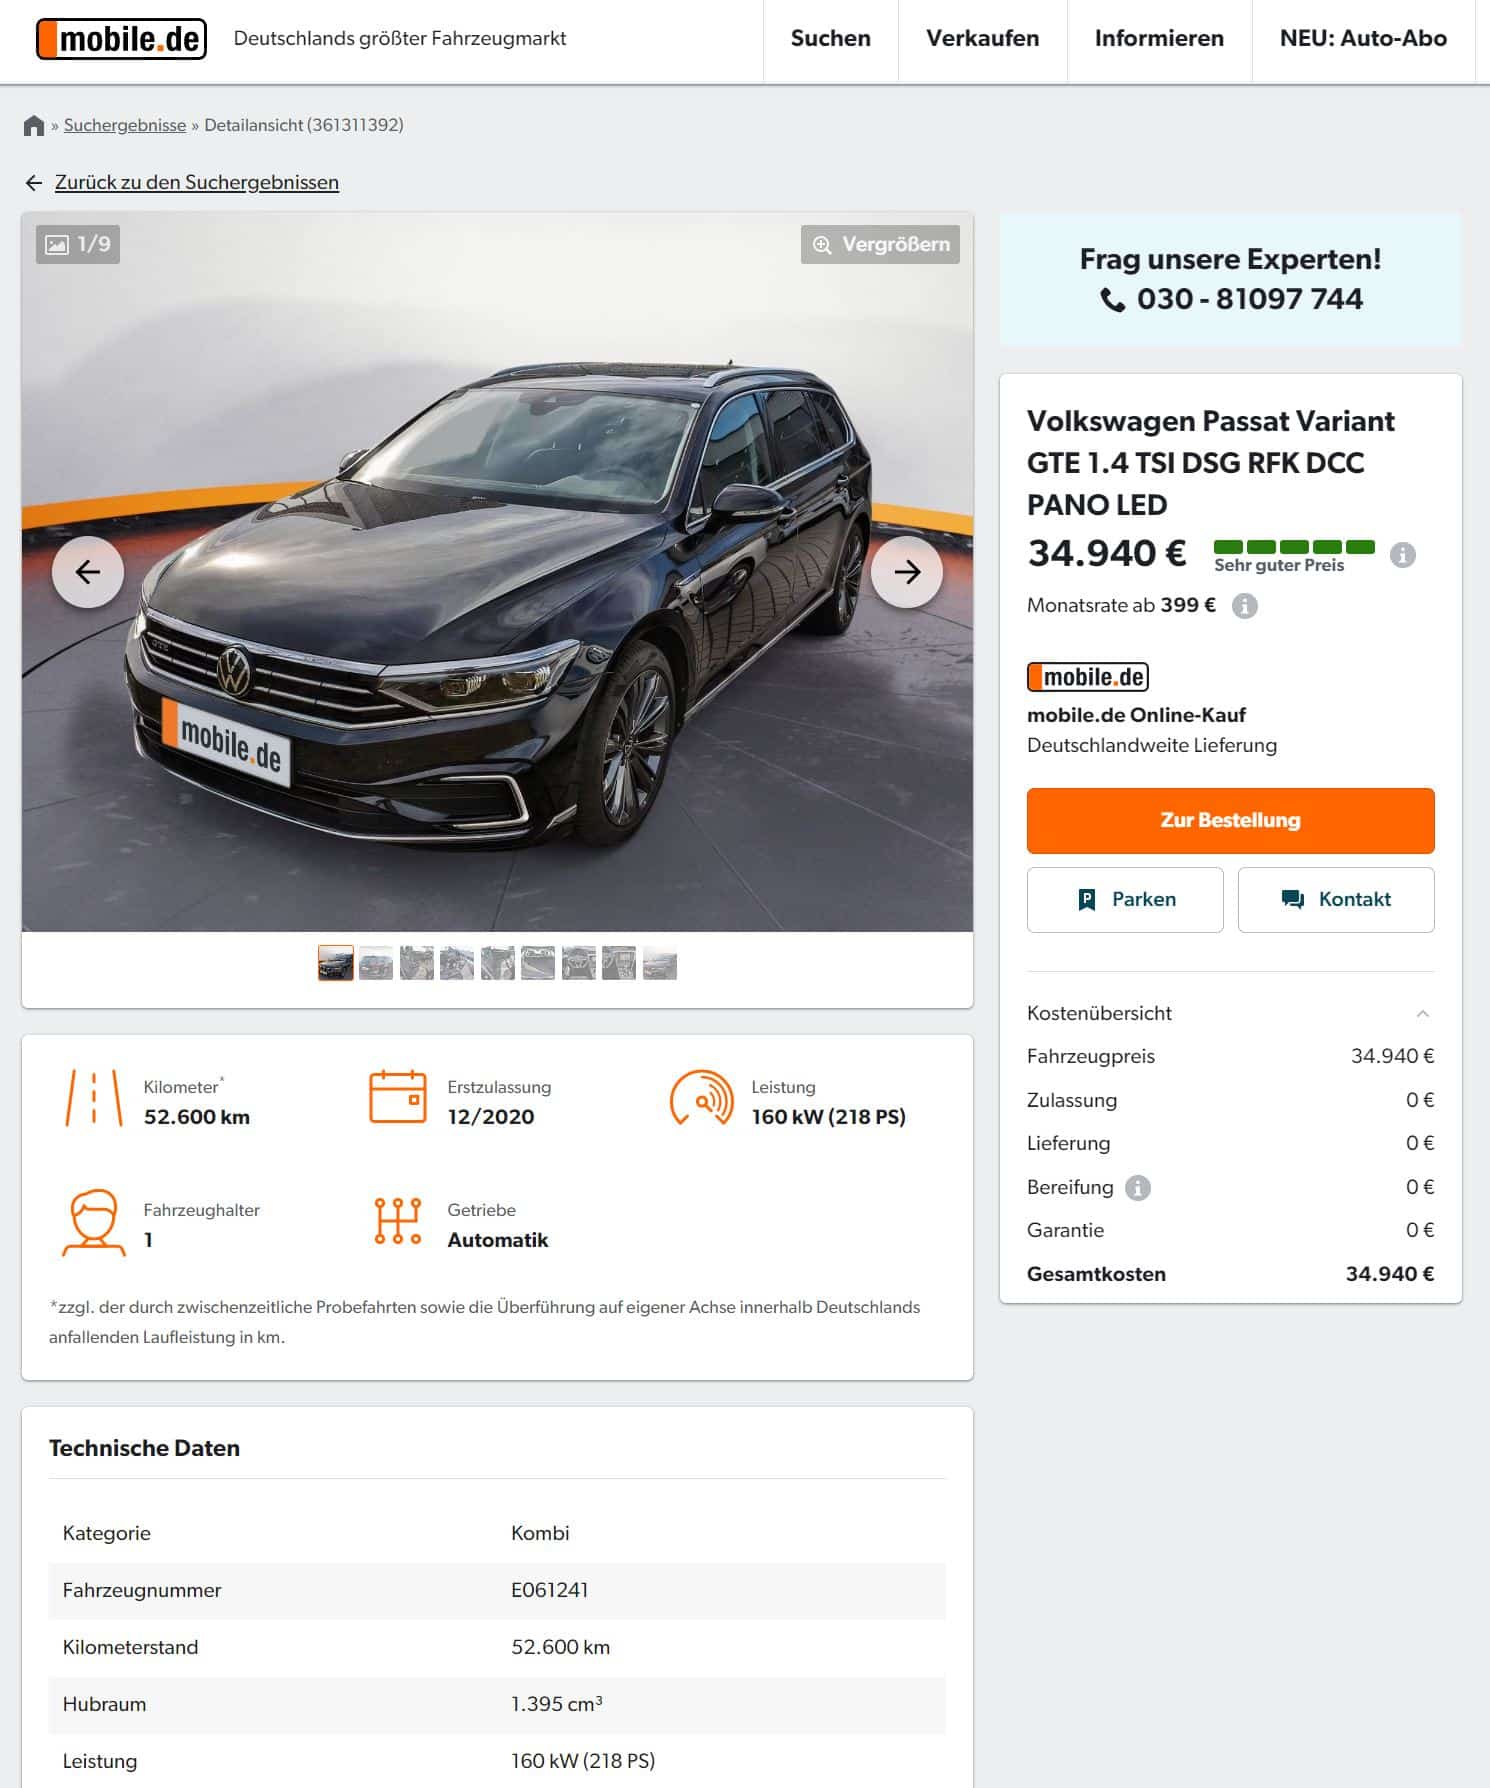Park this car with Parken button
1490x1788 pixels.
click(x=1125, y=900)
